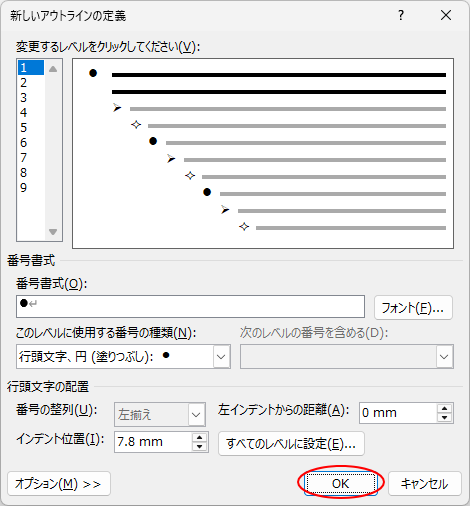The image size is (470, 506).
Task: Click the second-level arrow bullet in preview
Action: 117,108
